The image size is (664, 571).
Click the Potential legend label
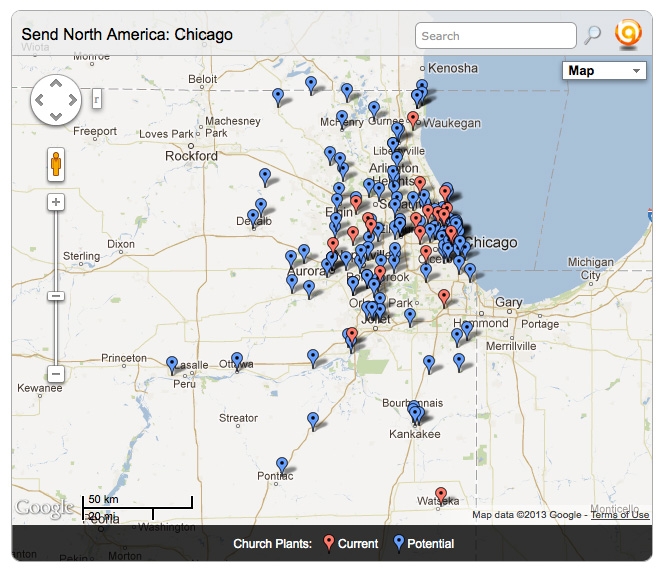(x=430, y=543)
